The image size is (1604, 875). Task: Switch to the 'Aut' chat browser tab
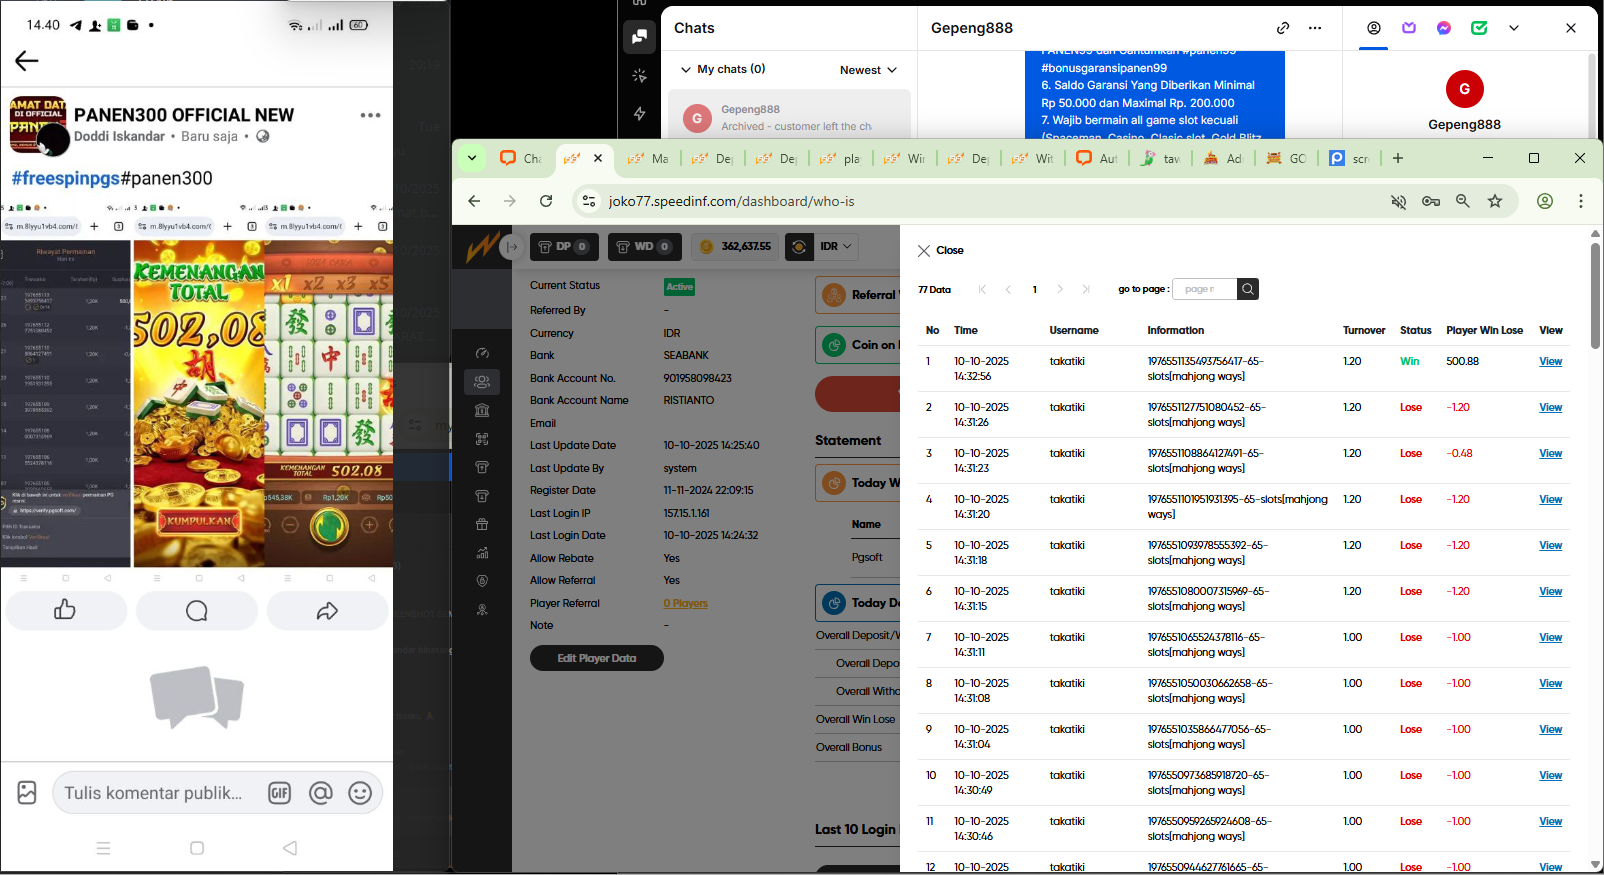(1098, 158)
